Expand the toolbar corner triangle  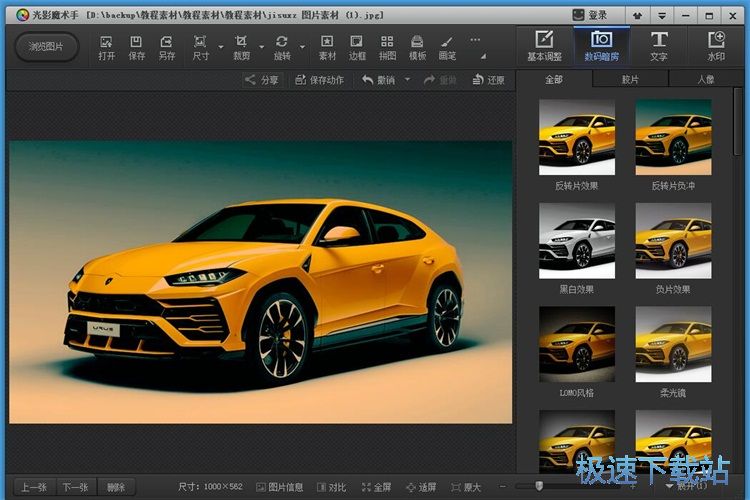(x=484, y=56)
